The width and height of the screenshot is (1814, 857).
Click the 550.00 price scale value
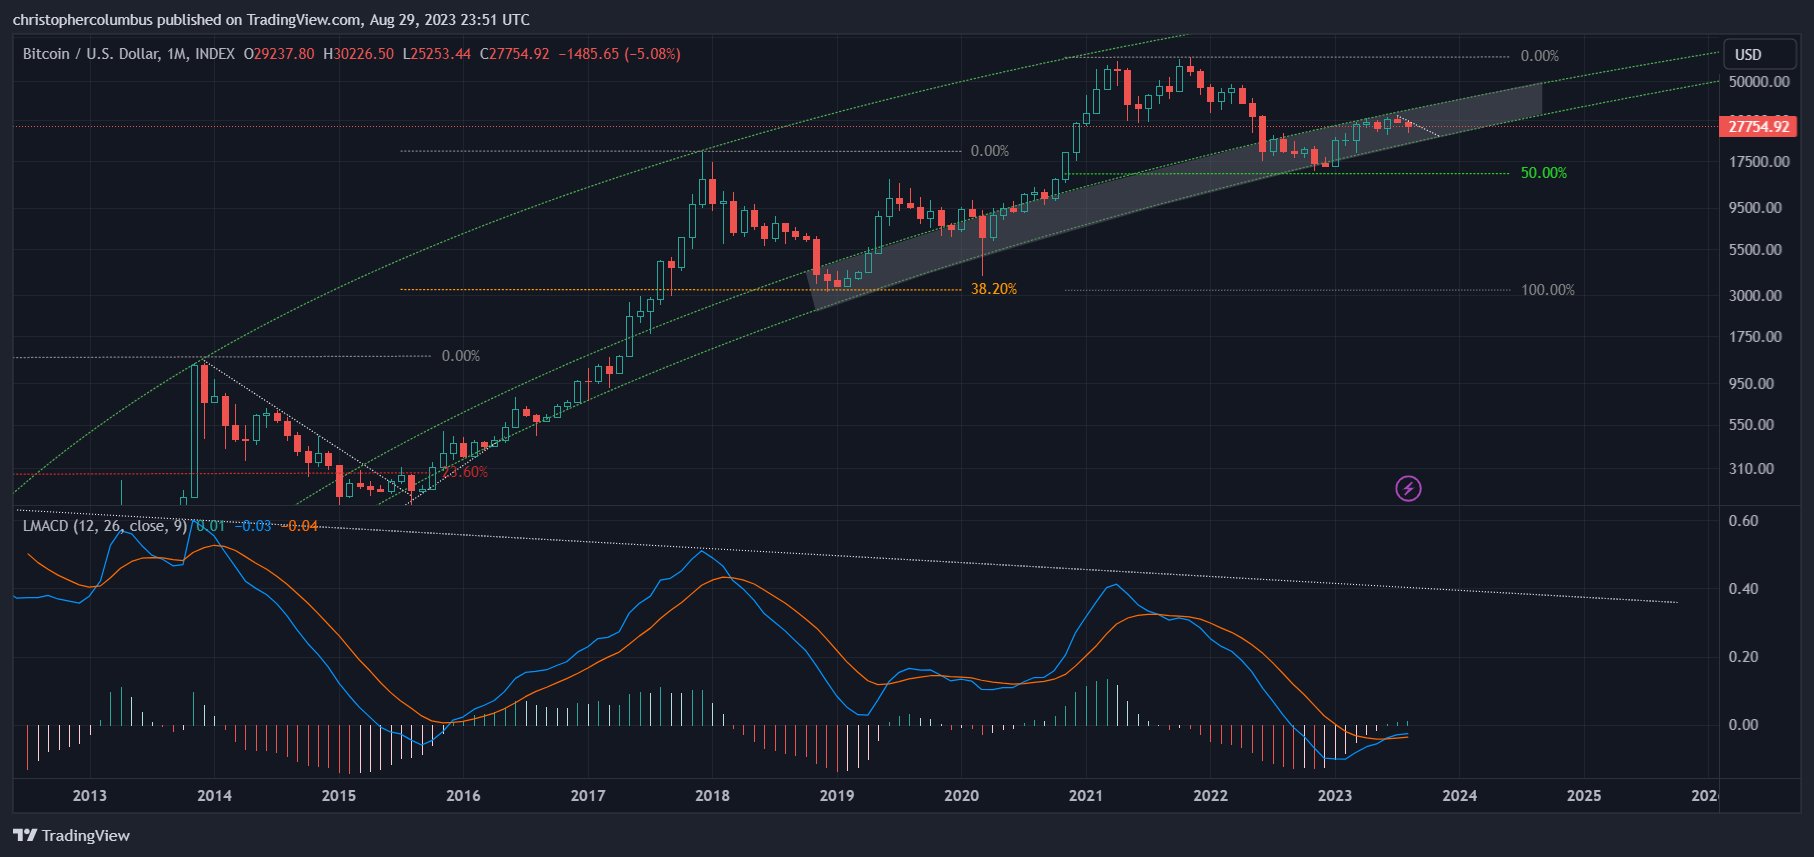coord(1751,425)
